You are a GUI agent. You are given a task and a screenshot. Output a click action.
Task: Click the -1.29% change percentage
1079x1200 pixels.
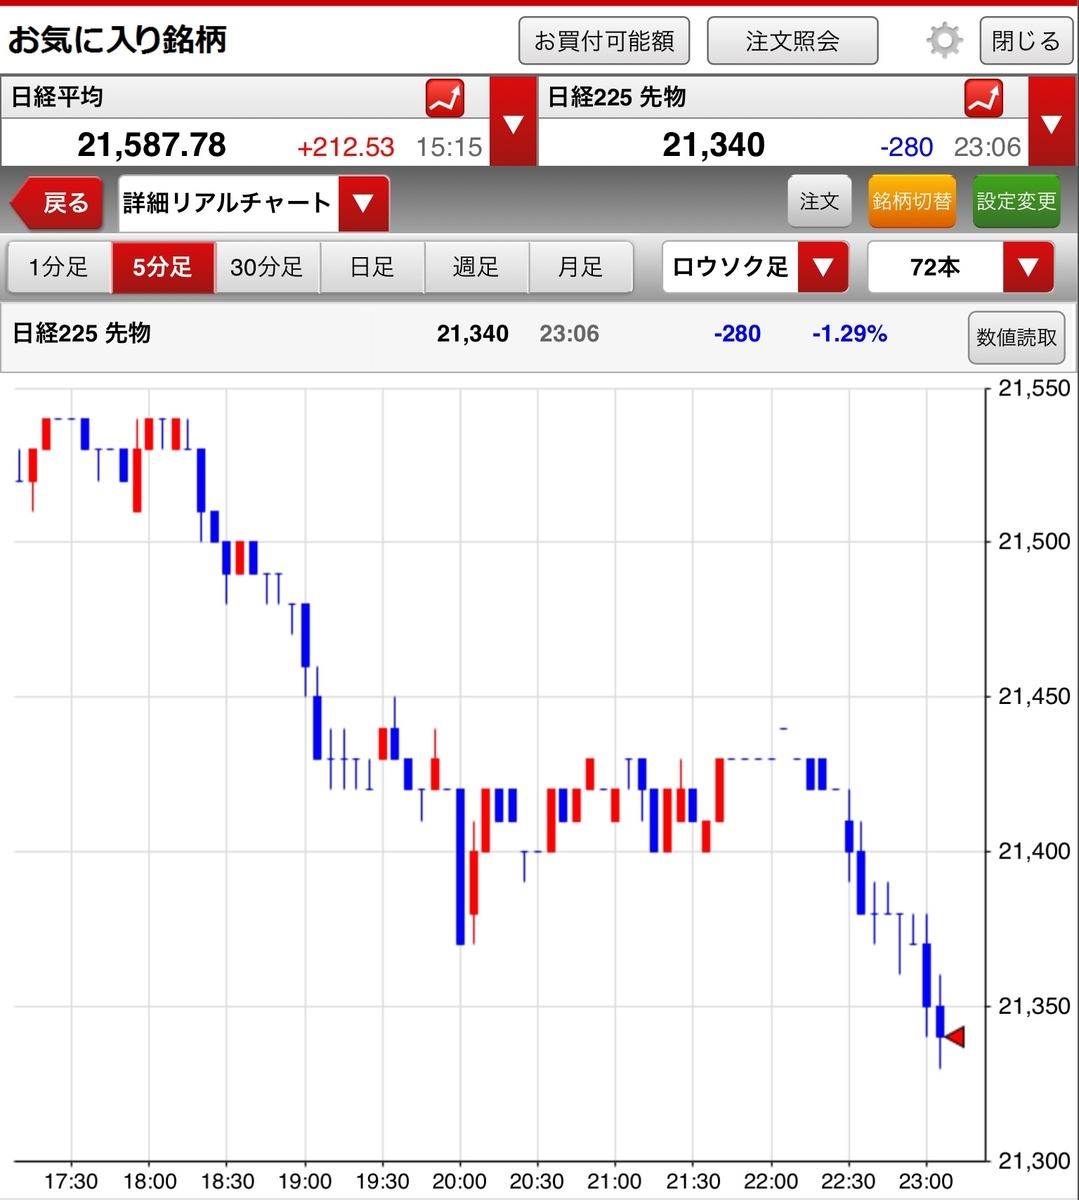pyautogui.click(x=849, y=333)
